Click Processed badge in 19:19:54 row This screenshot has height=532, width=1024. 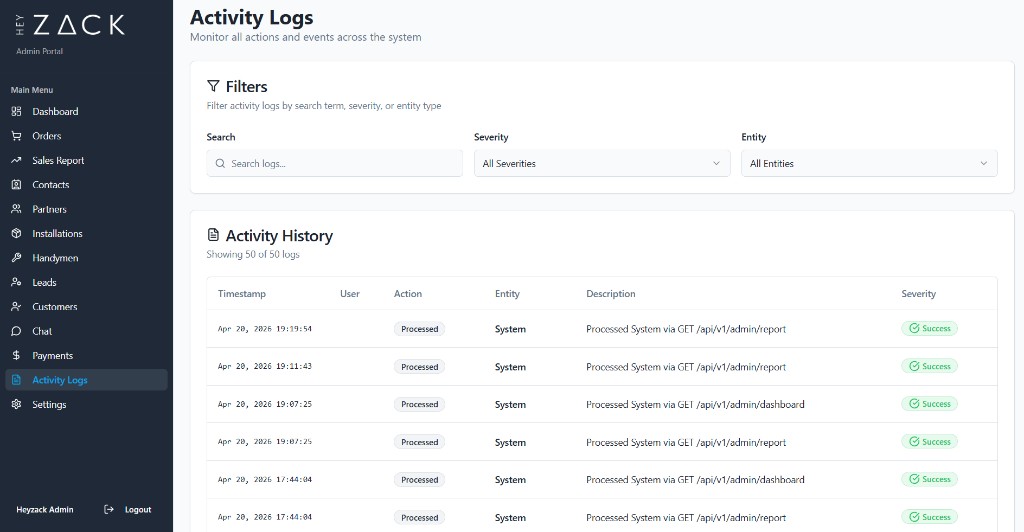[419, 329]
